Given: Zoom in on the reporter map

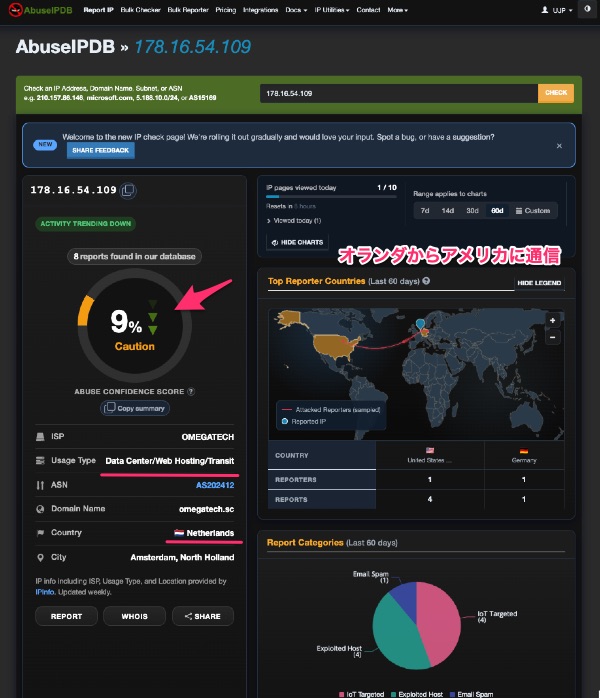Looking at the screenshot, I should [x=552, y=320].
